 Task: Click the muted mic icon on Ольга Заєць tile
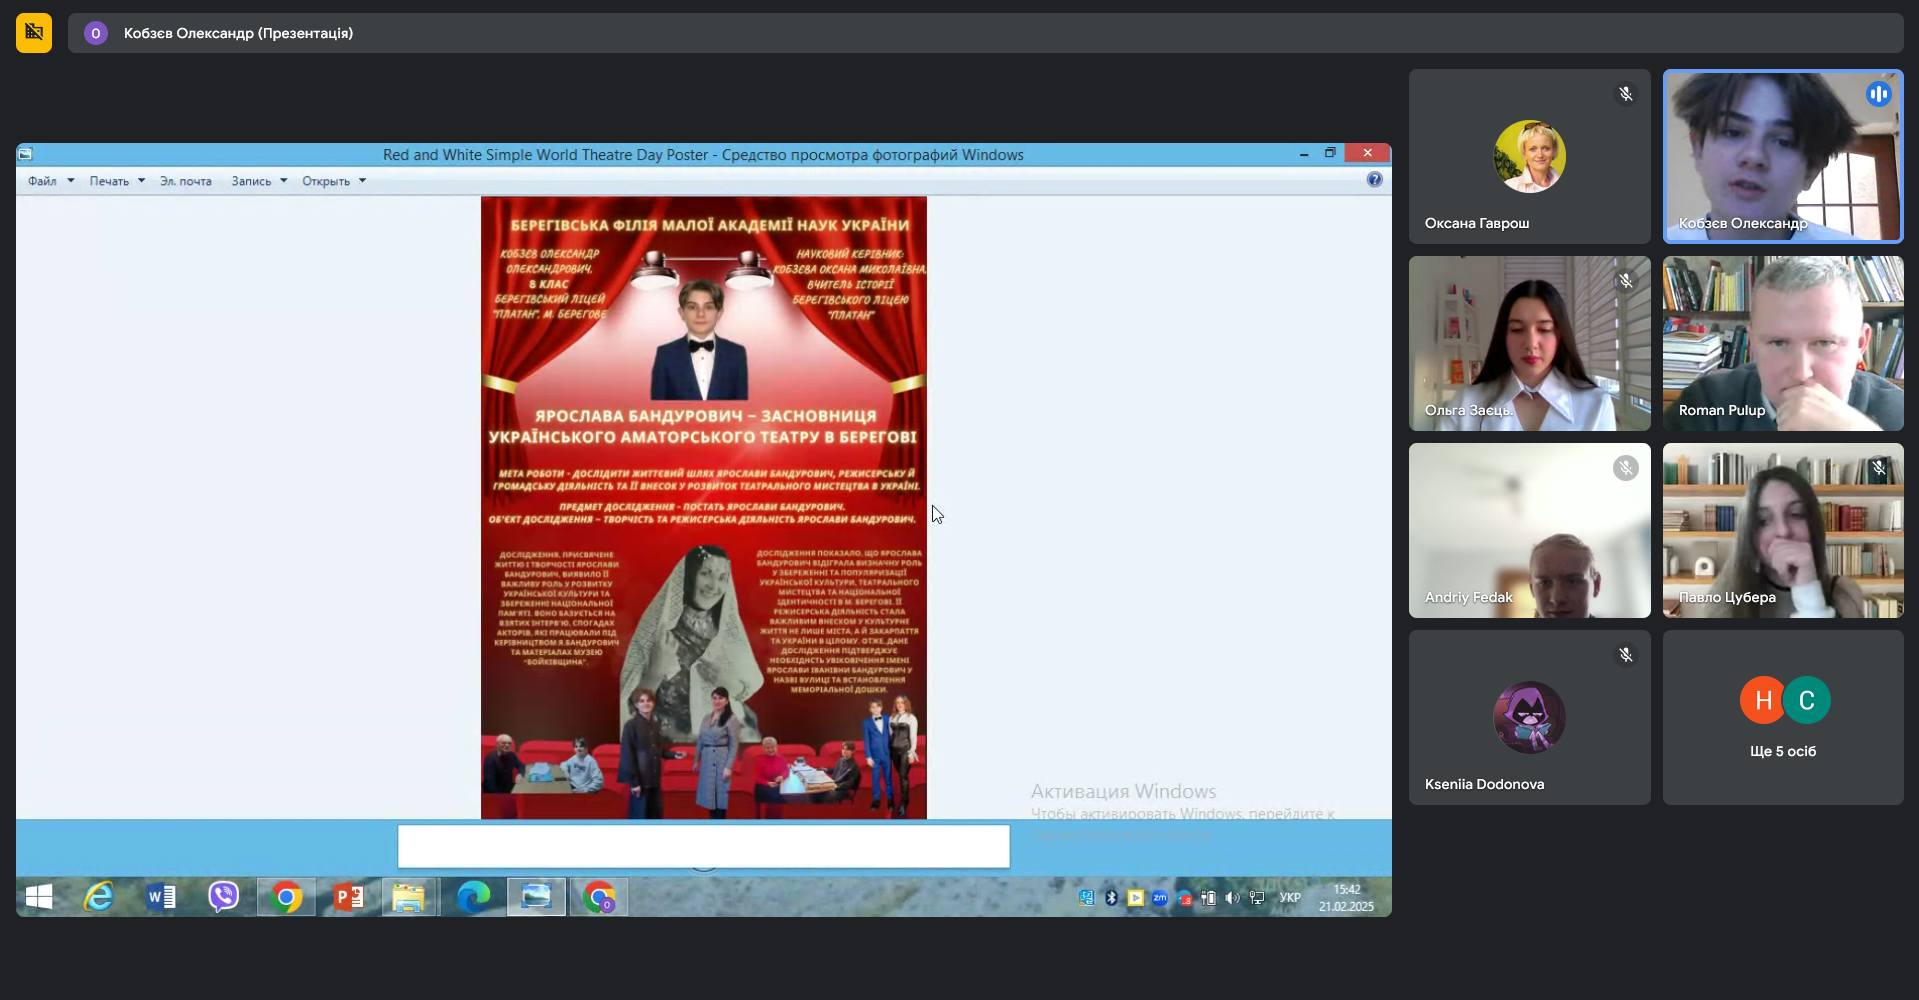click(1626, 281)
